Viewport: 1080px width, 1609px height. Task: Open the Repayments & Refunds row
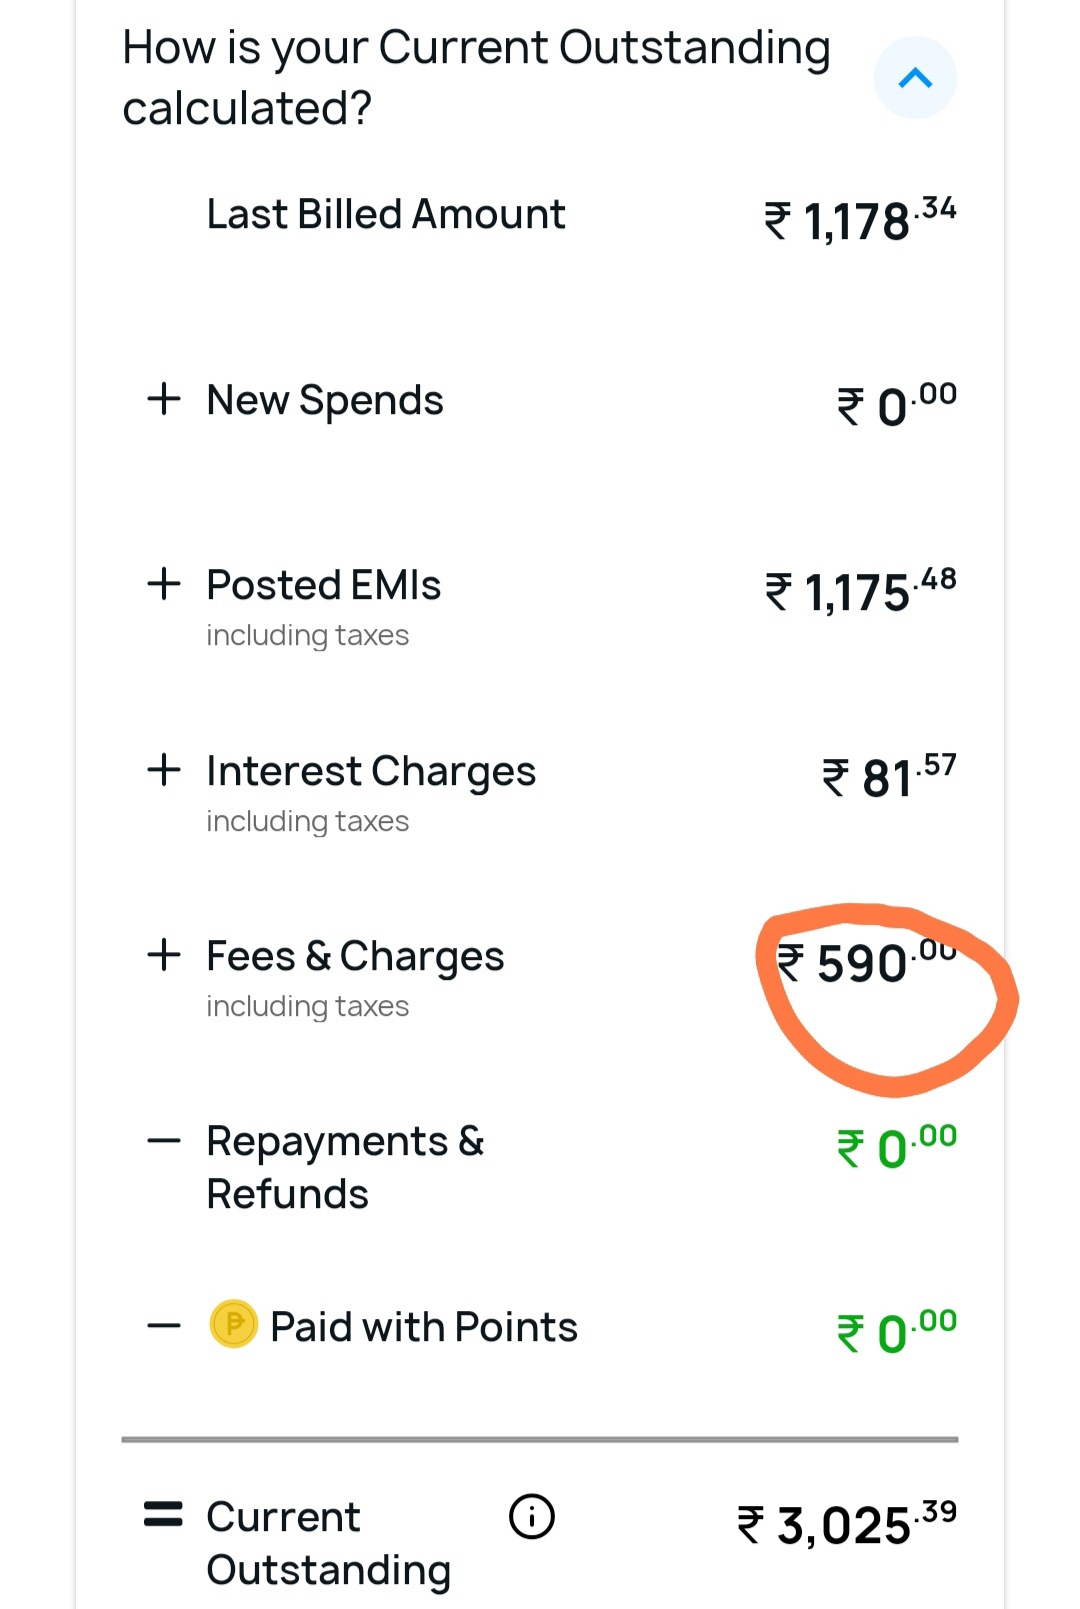tap(345, 1167)
